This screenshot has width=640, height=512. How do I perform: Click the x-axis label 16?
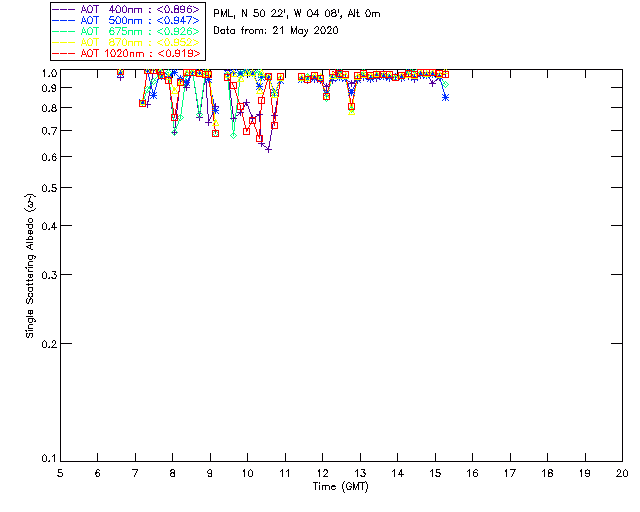(472, 473)
